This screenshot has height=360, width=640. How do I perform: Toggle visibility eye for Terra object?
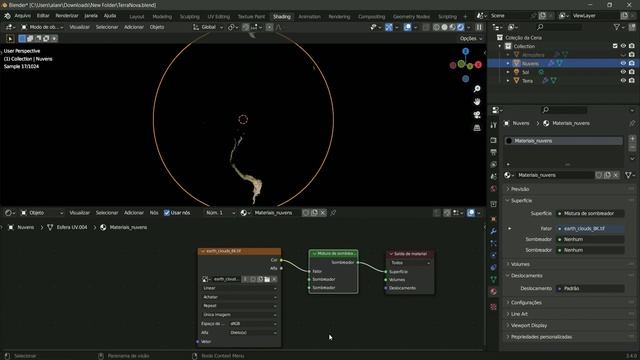623,80
